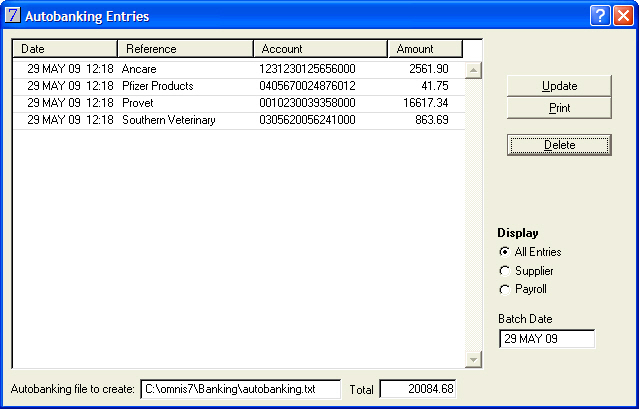Sort by the Date column header
Viewport: 639px width, 409px height.
(x=65, y=49)
